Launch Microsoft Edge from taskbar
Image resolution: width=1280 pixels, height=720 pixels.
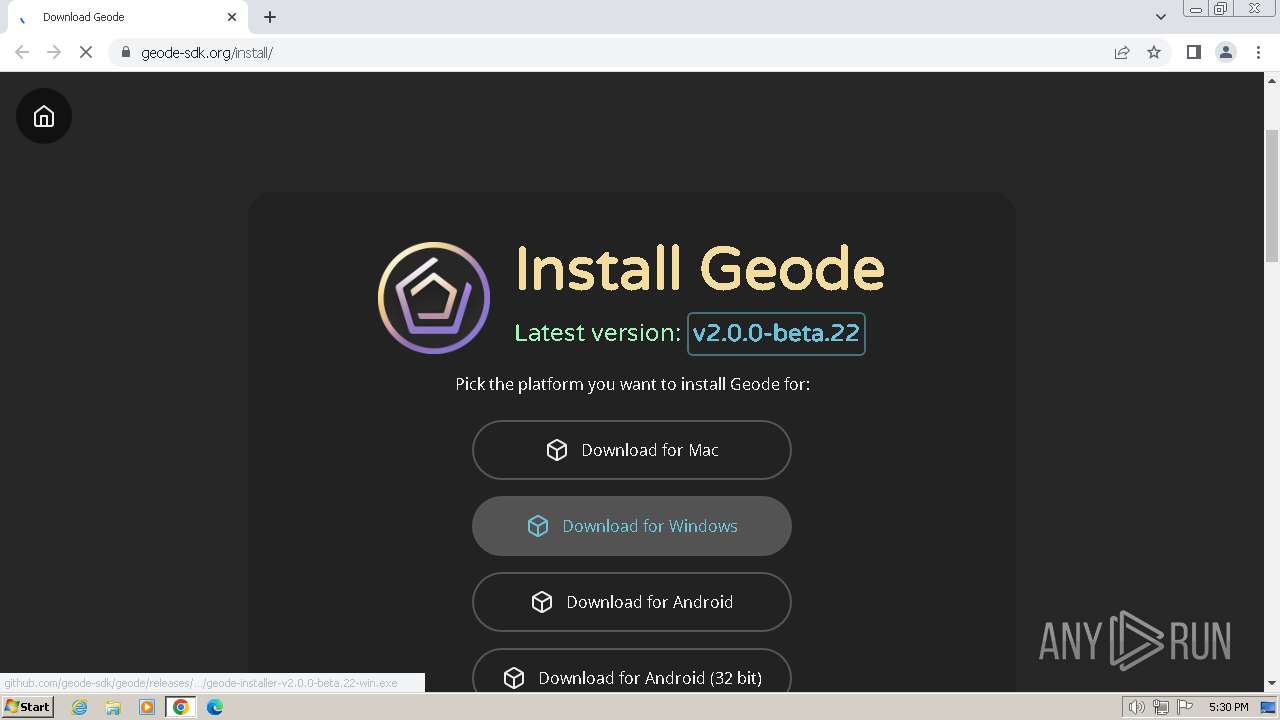click(x=215, y=707)
